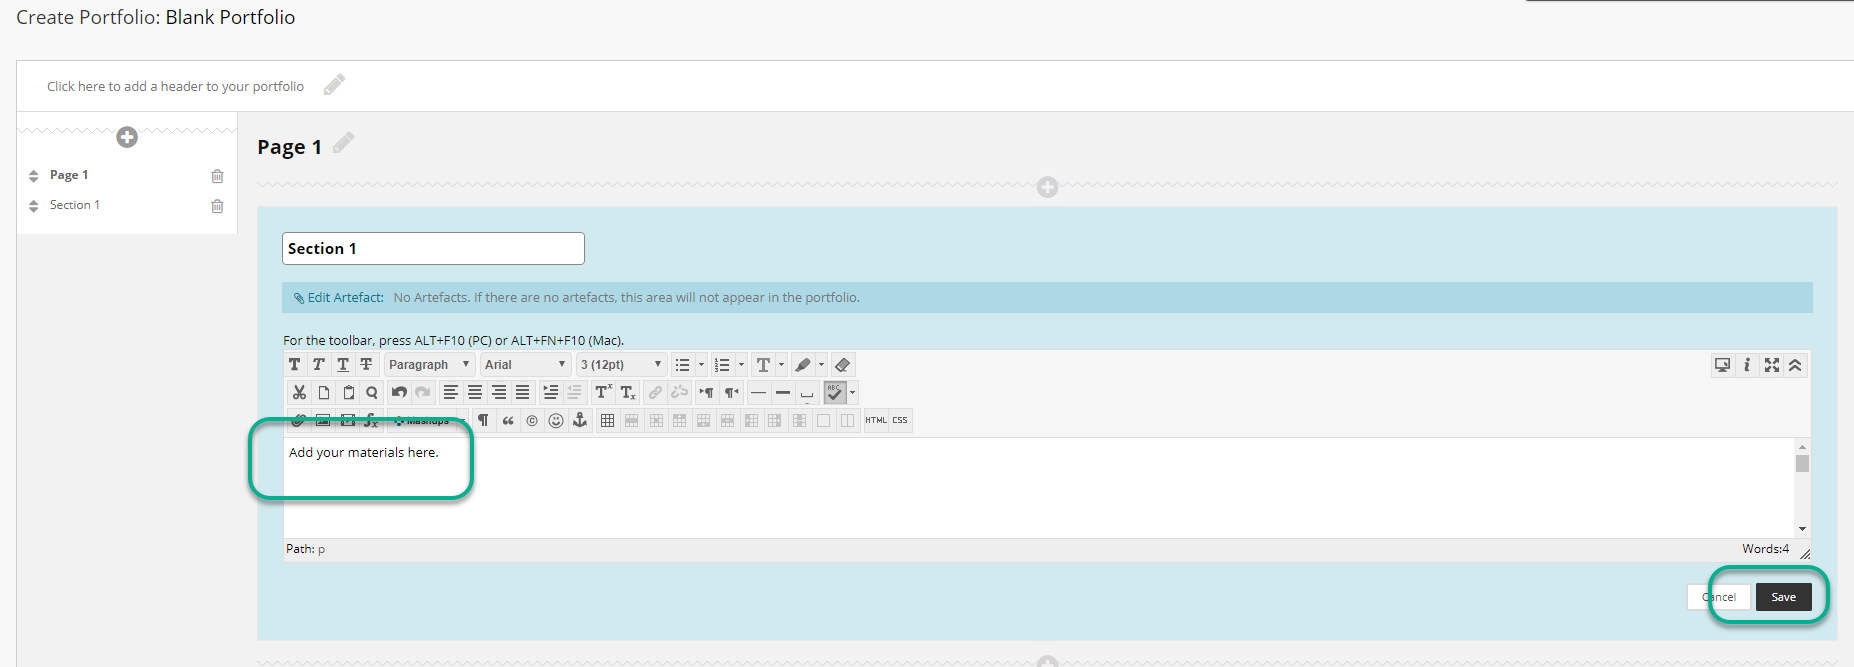The height and width of the screenshot is (667, 1854).
Task: Toggle bold text formatting
Action: pyautogui.click(x=294, y=365)
